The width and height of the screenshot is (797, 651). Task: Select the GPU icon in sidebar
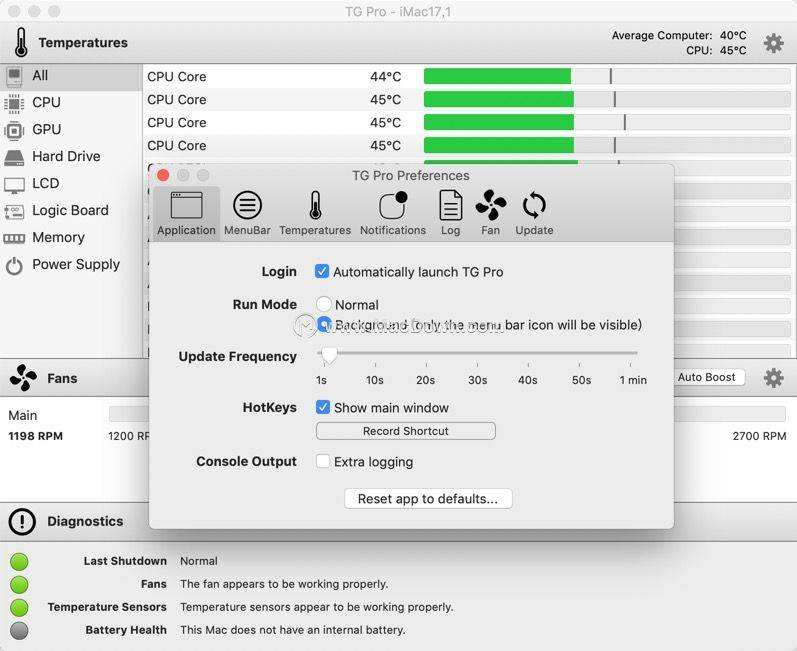(x=14, y=130)
